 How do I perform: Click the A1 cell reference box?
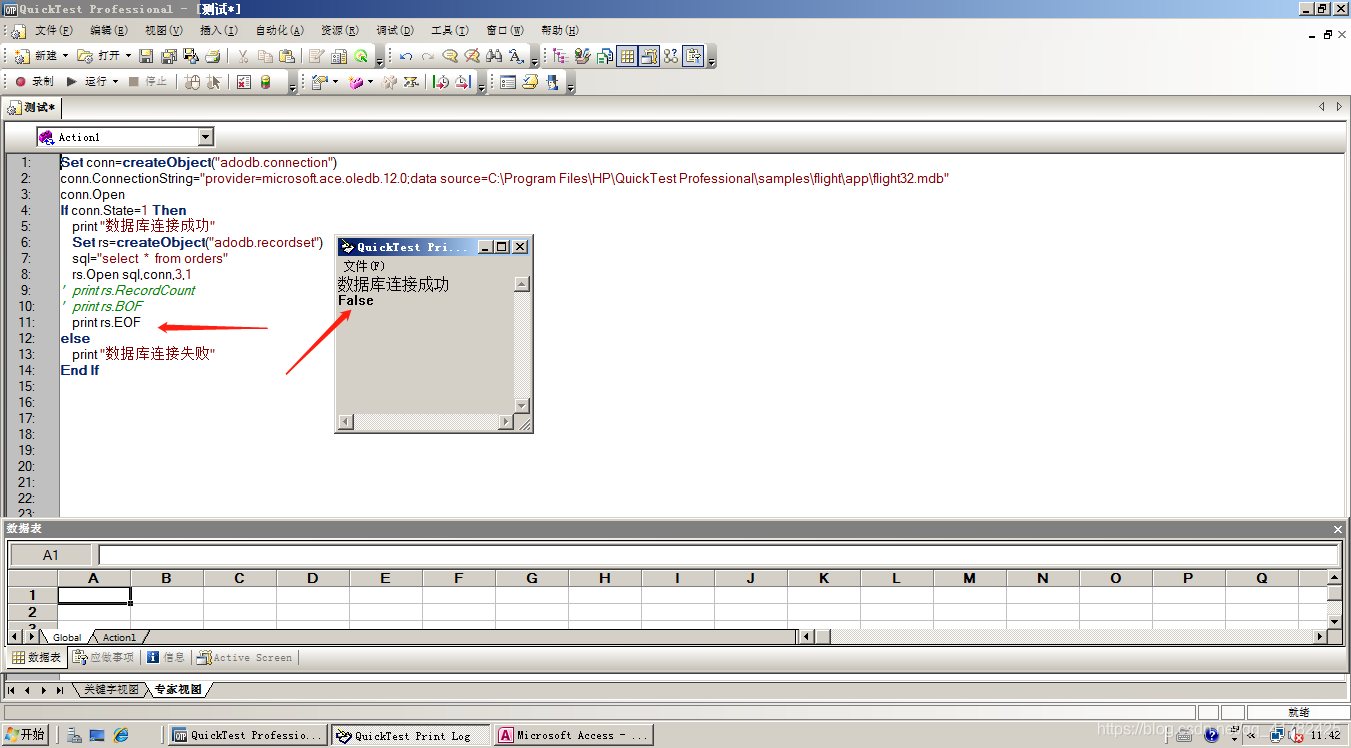click(51, 555)
